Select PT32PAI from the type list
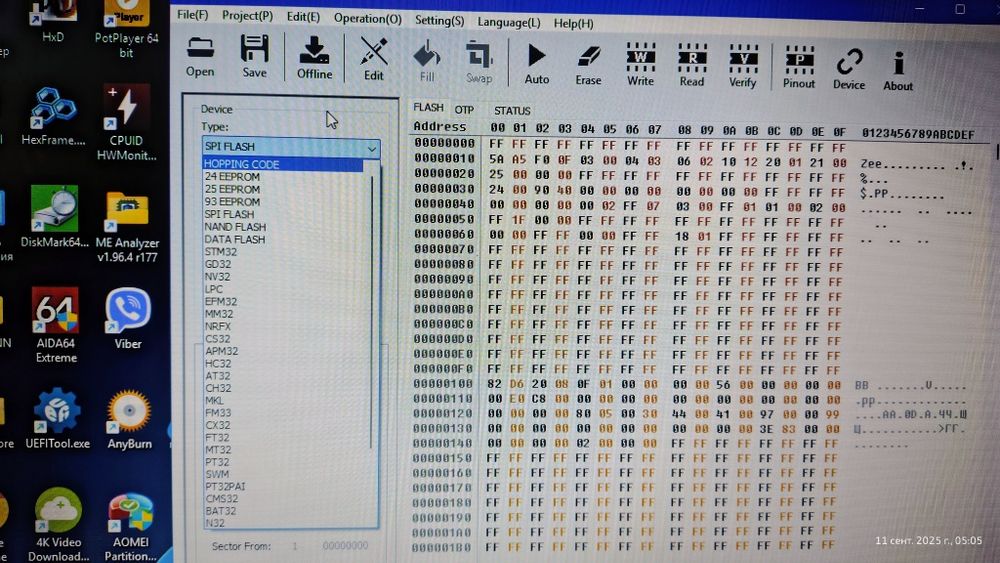The height and width of the screenshot is (563, 1000). pos(225,486)
